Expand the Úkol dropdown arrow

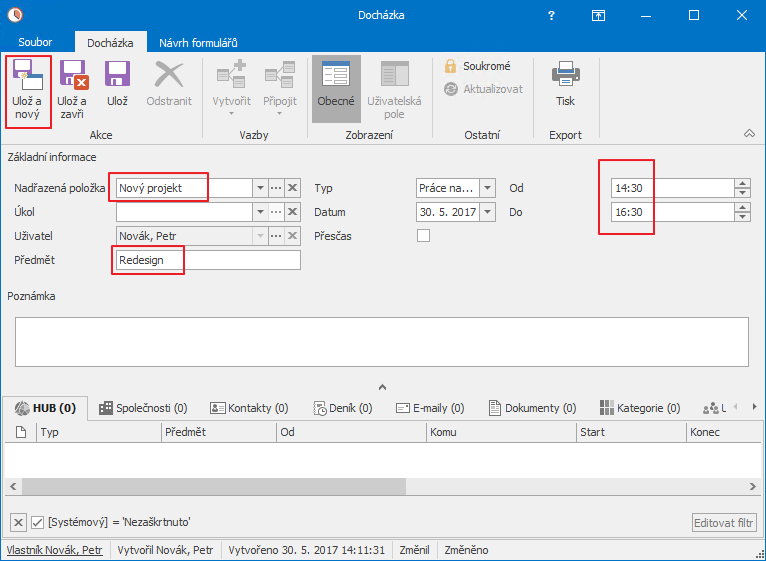(260, 212)
